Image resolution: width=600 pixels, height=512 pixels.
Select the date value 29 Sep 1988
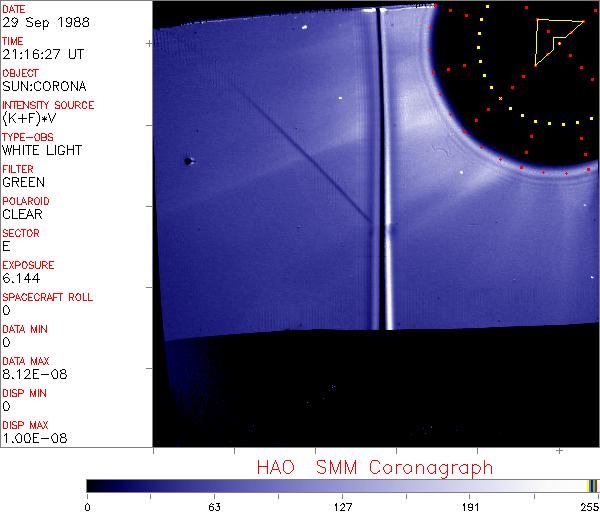point(38,22)
